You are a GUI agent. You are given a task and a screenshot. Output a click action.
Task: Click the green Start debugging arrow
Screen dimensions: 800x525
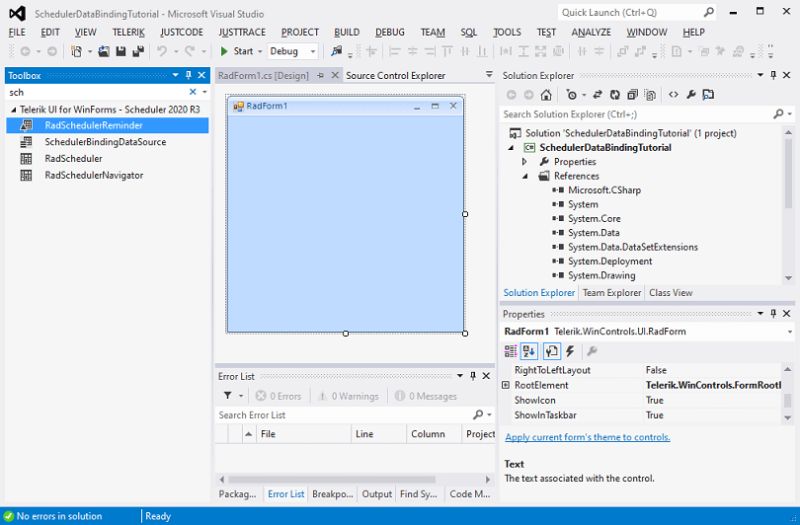[224, 51]
